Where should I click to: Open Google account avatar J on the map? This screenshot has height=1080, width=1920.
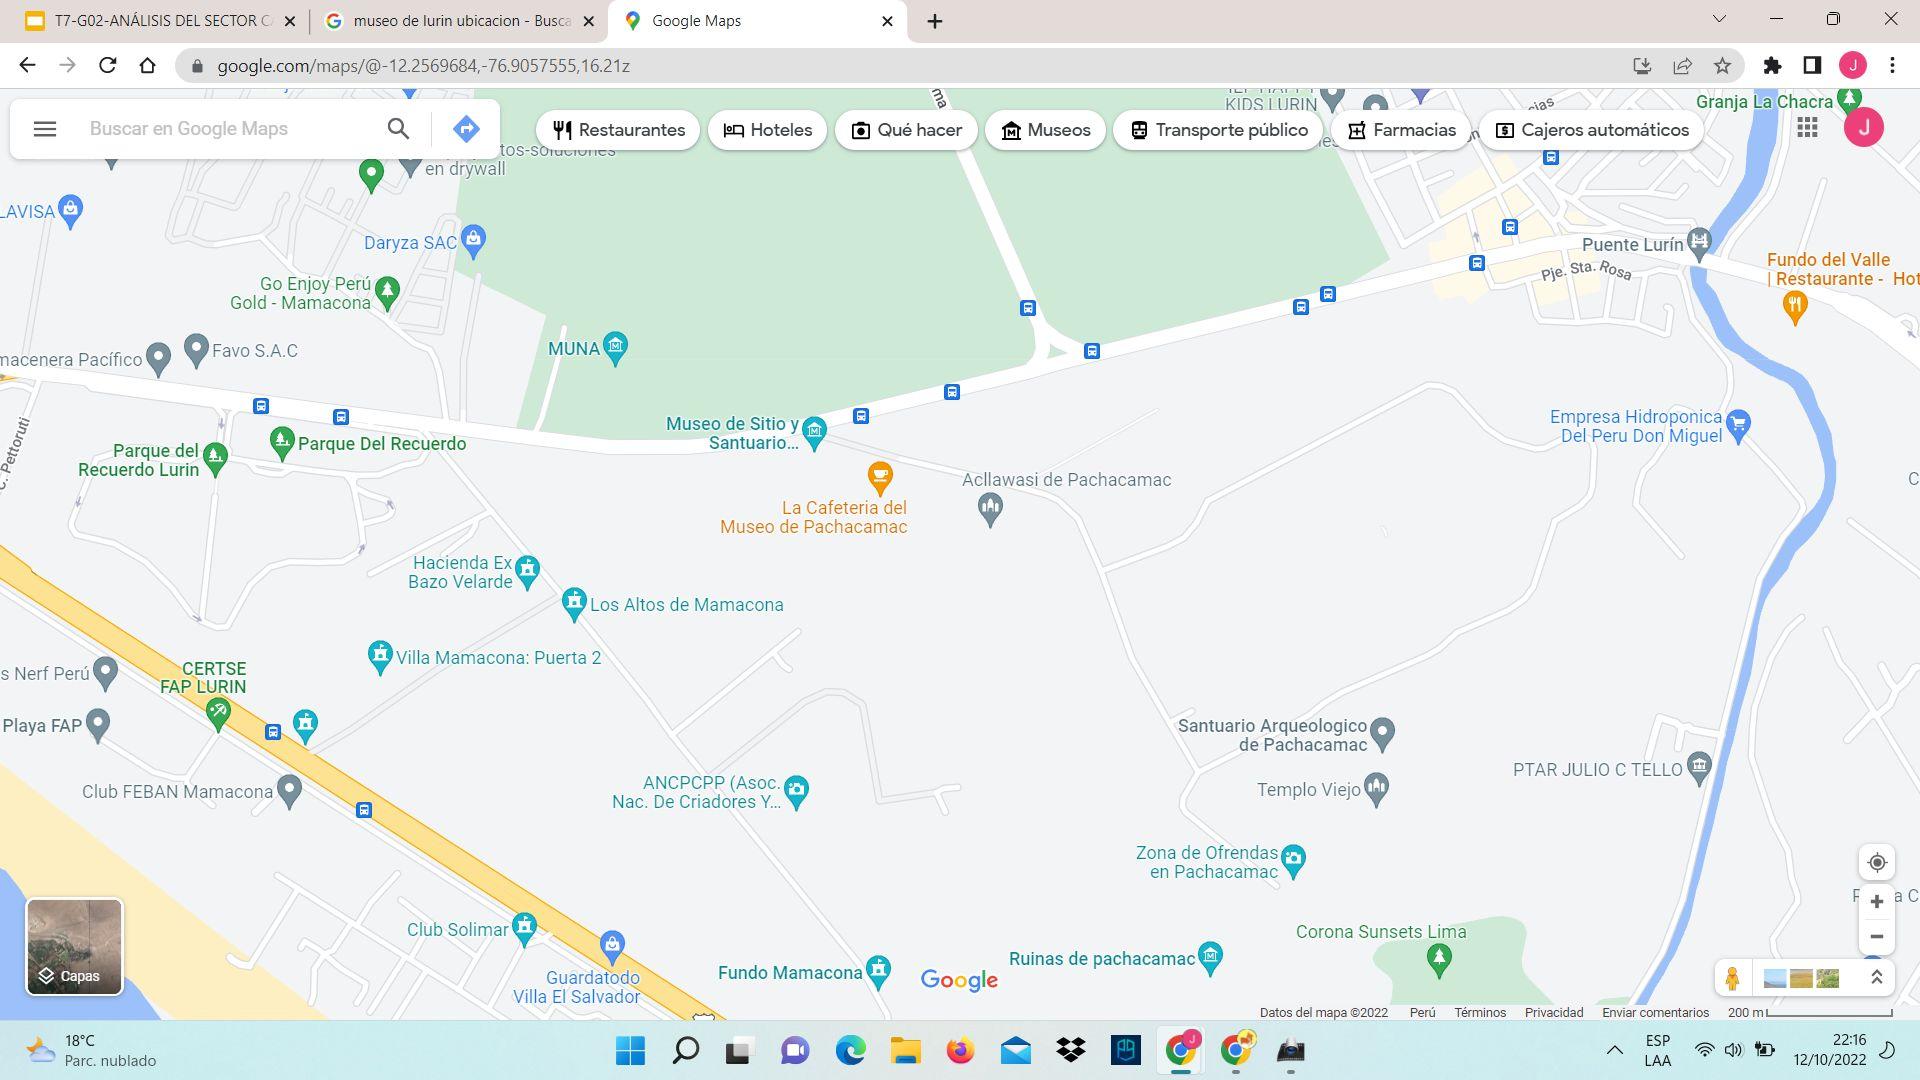click(1864, 128)
